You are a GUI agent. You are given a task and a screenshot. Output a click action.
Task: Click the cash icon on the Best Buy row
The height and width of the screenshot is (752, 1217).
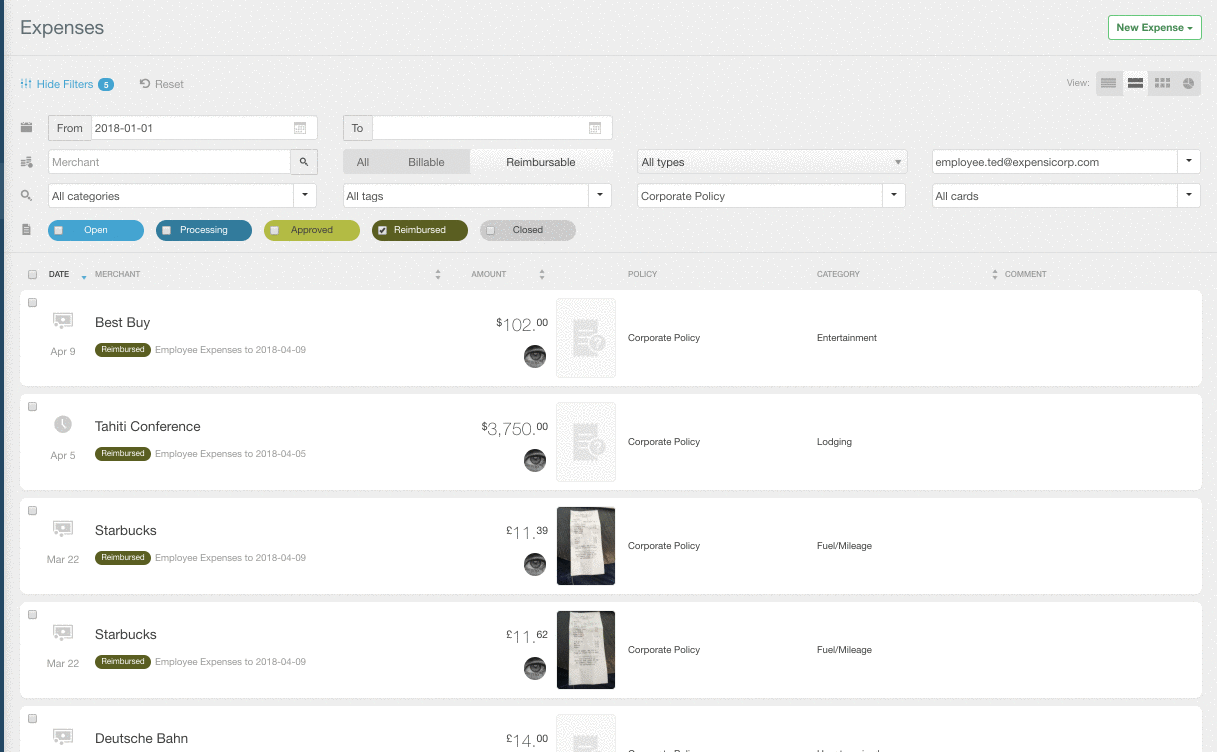pos(63,320)
